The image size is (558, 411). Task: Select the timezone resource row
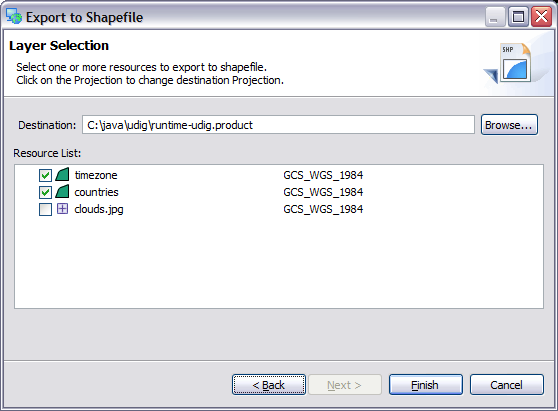tap(279, 175)
